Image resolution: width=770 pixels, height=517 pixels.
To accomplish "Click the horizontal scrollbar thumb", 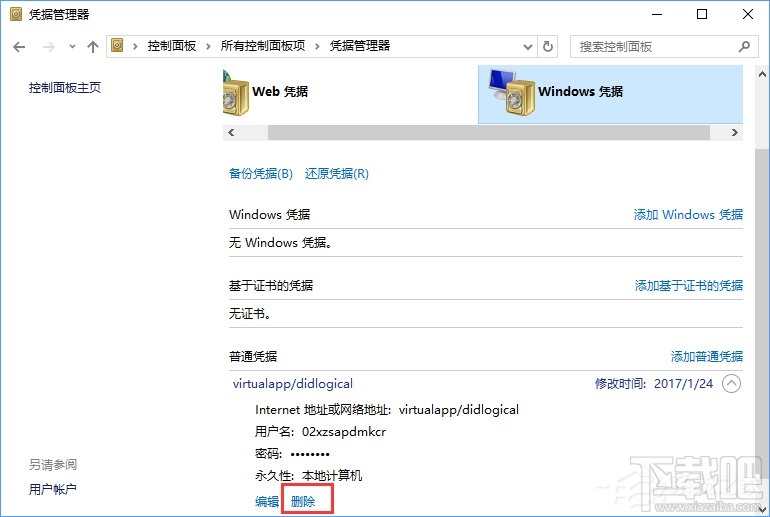I will click(489, 133).
